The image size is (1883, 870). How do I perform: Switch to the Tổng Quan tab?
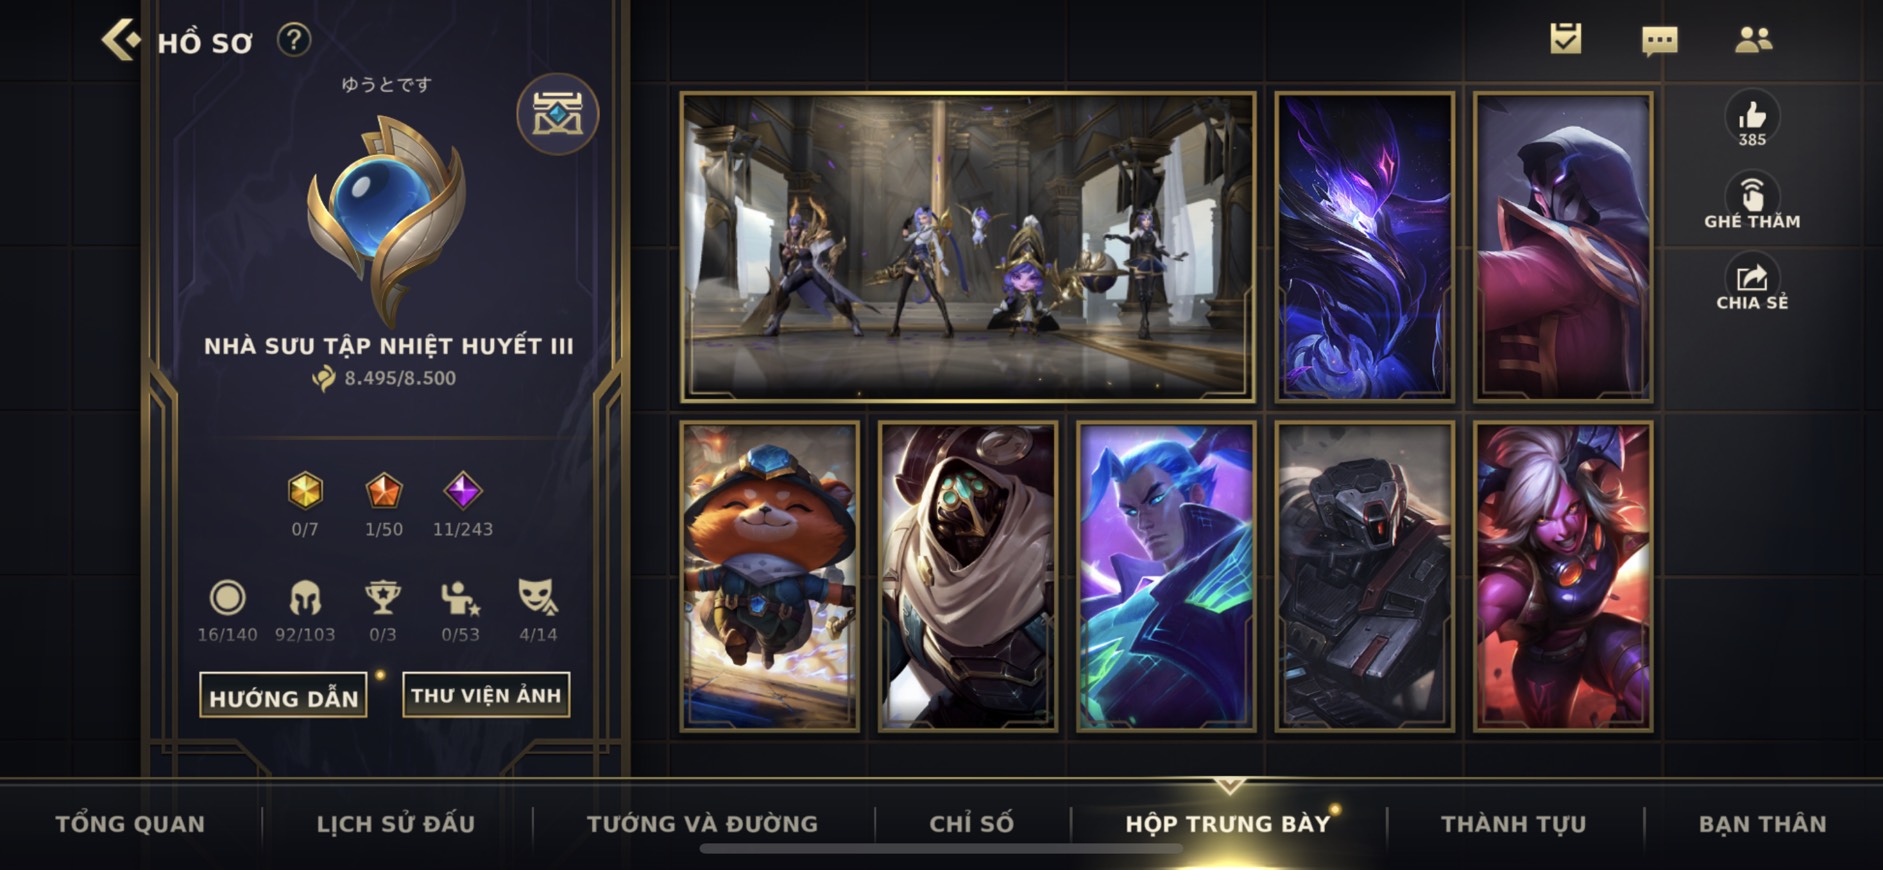130,824
